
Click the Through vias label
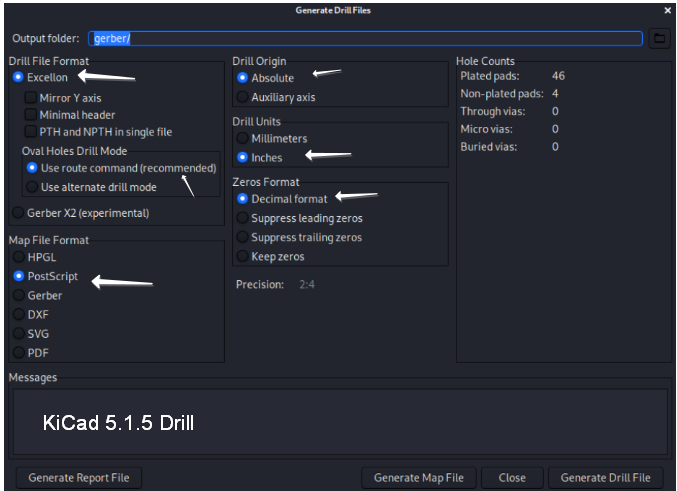[493, 111]
